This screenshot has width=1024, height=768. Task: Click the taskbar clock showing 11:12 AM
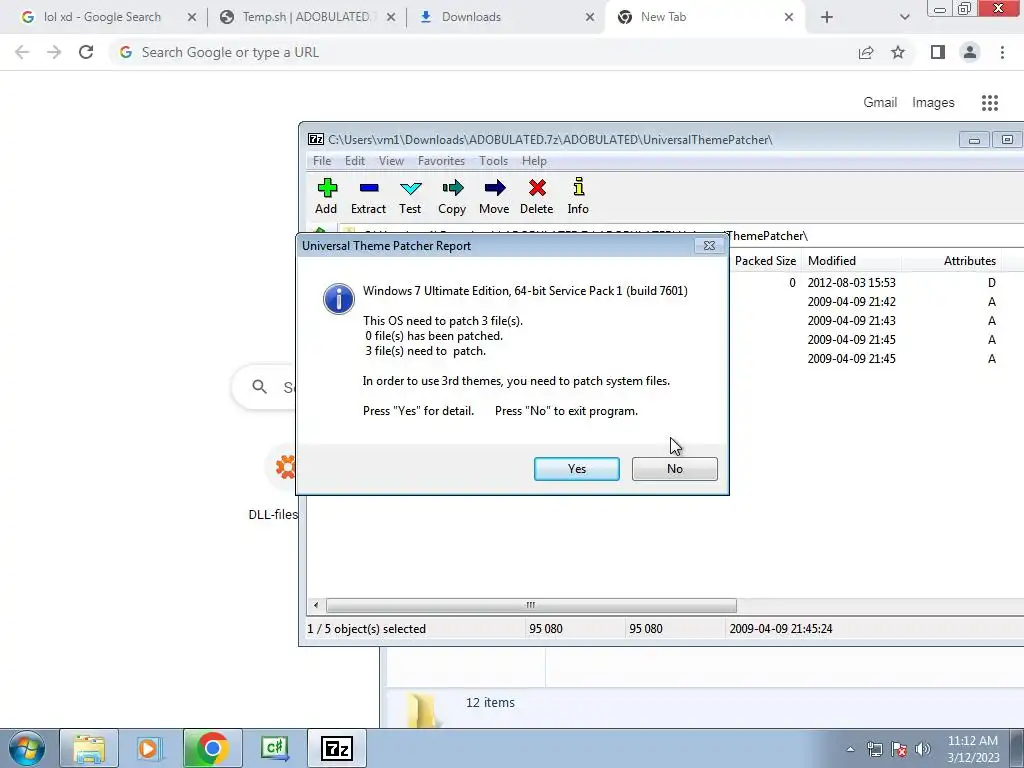pyautogui.click(x=973, y=749)
